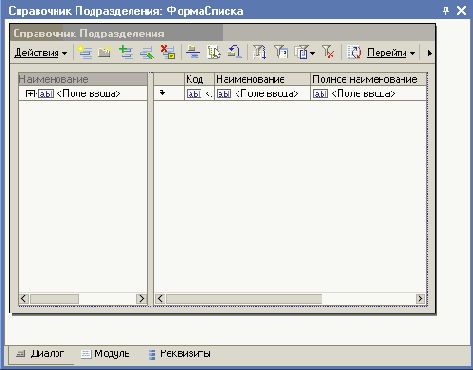The width and height of the screenshot is (473, 370).
Task: Open the Действия dropdown menu
Action: [x=41, y=53]
